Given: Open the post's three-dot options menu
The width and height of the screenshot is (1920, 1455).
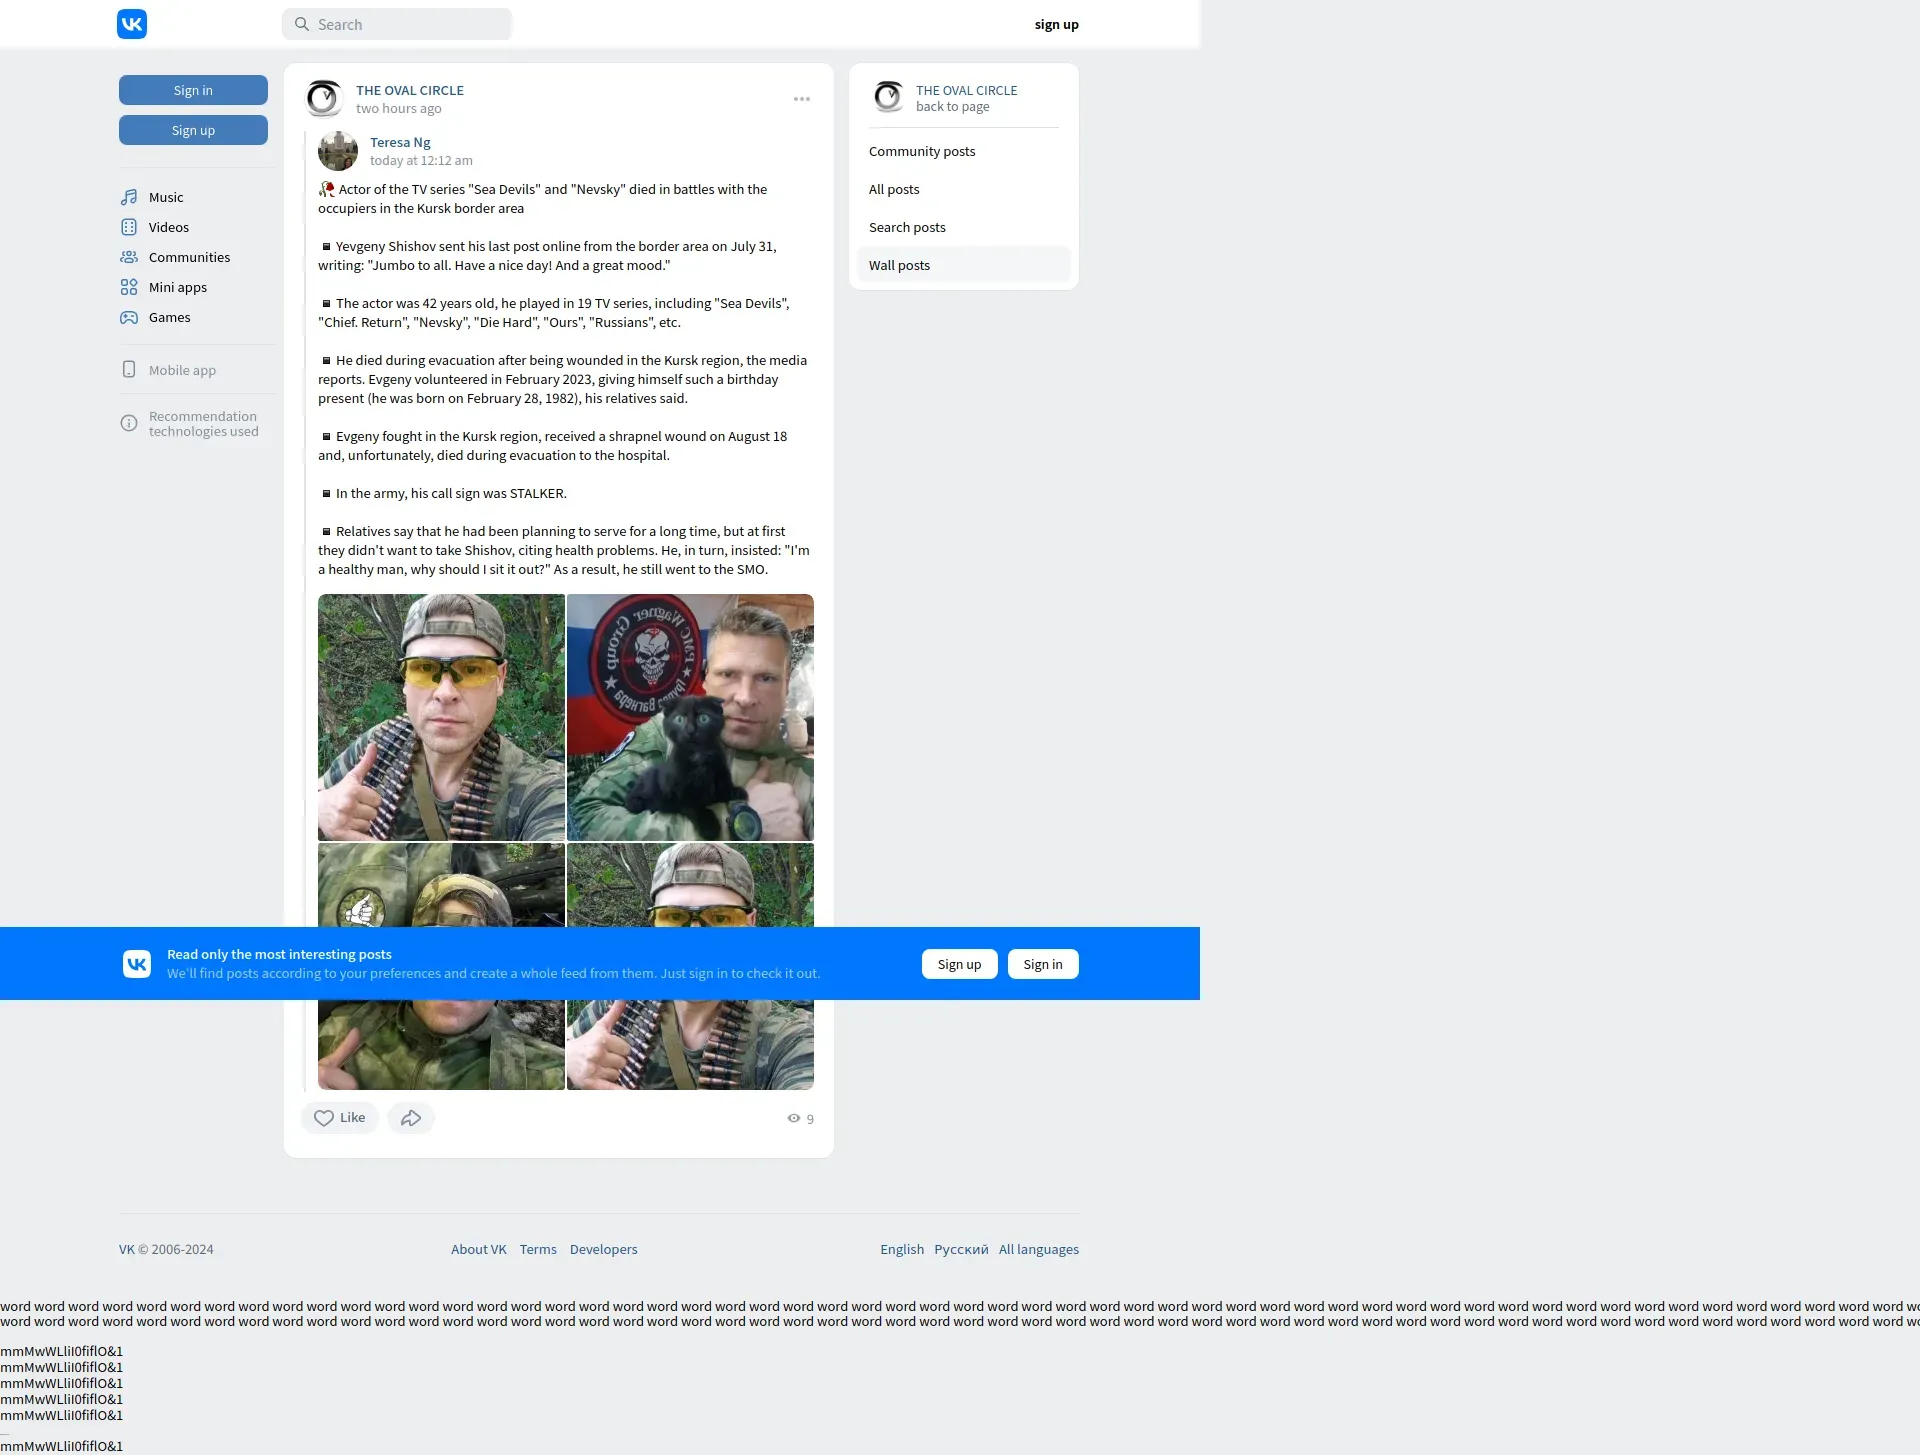Looking at the screenshot, I should 802,99.
